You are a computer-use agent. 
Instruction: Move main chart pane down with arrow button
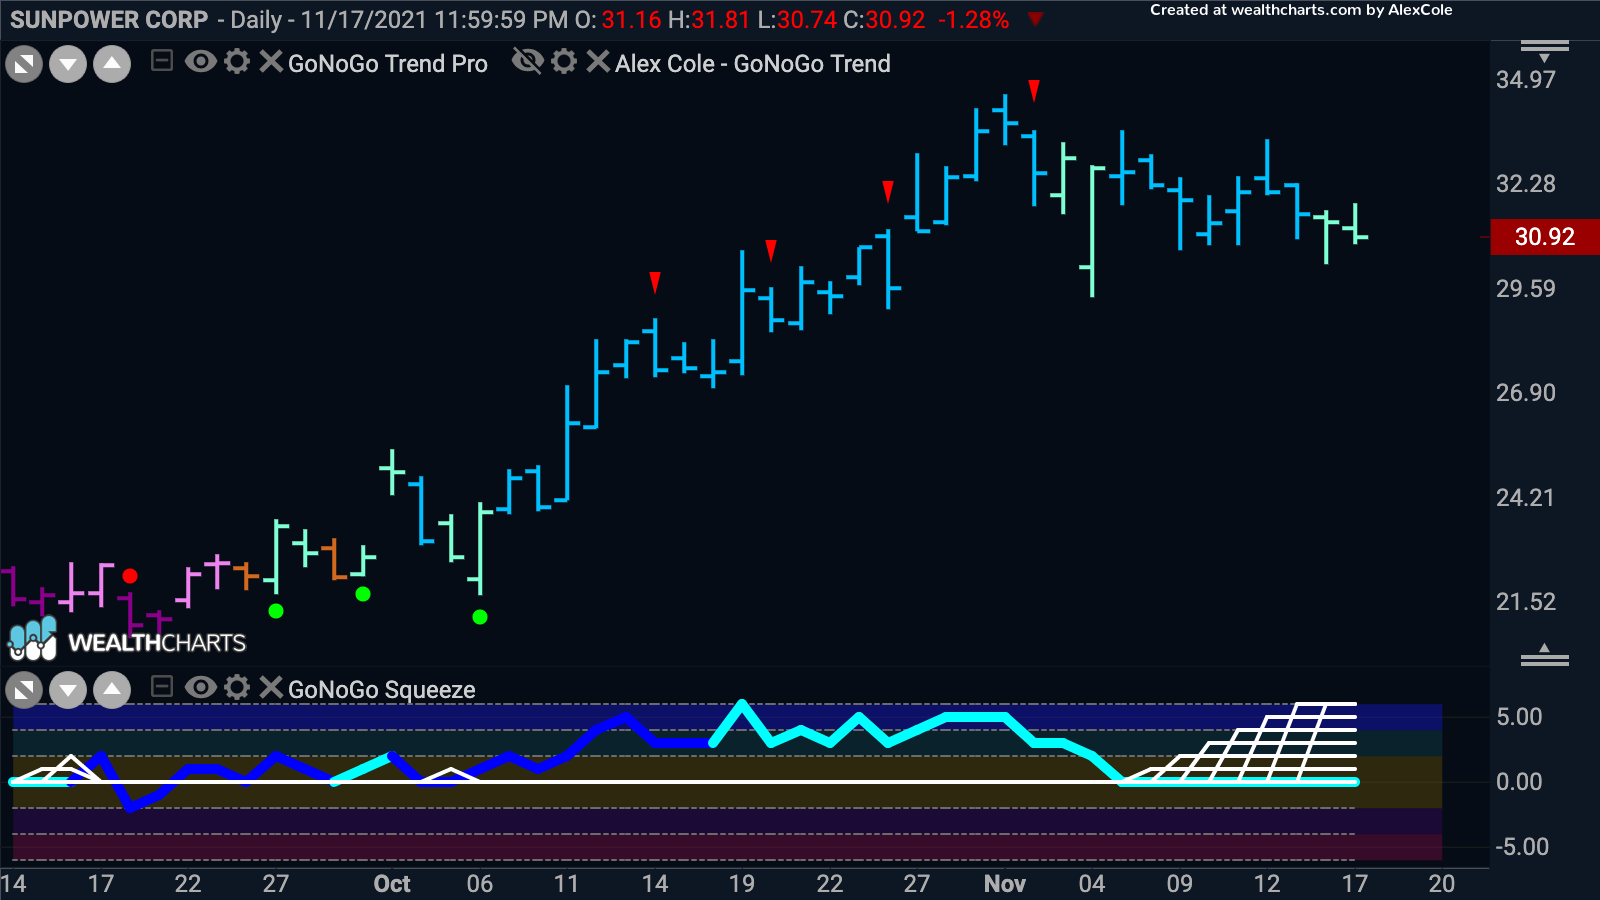(x=68, y=65)
